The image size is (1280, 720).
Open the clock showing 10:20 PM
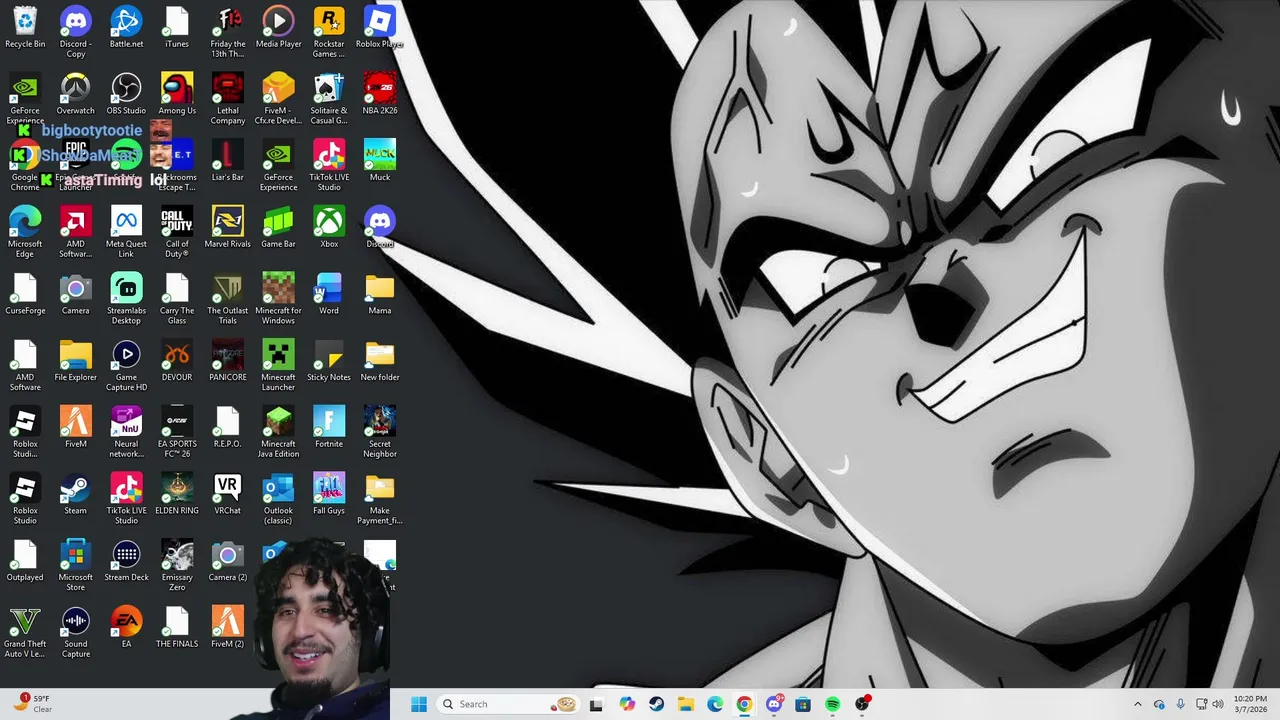1250,704
